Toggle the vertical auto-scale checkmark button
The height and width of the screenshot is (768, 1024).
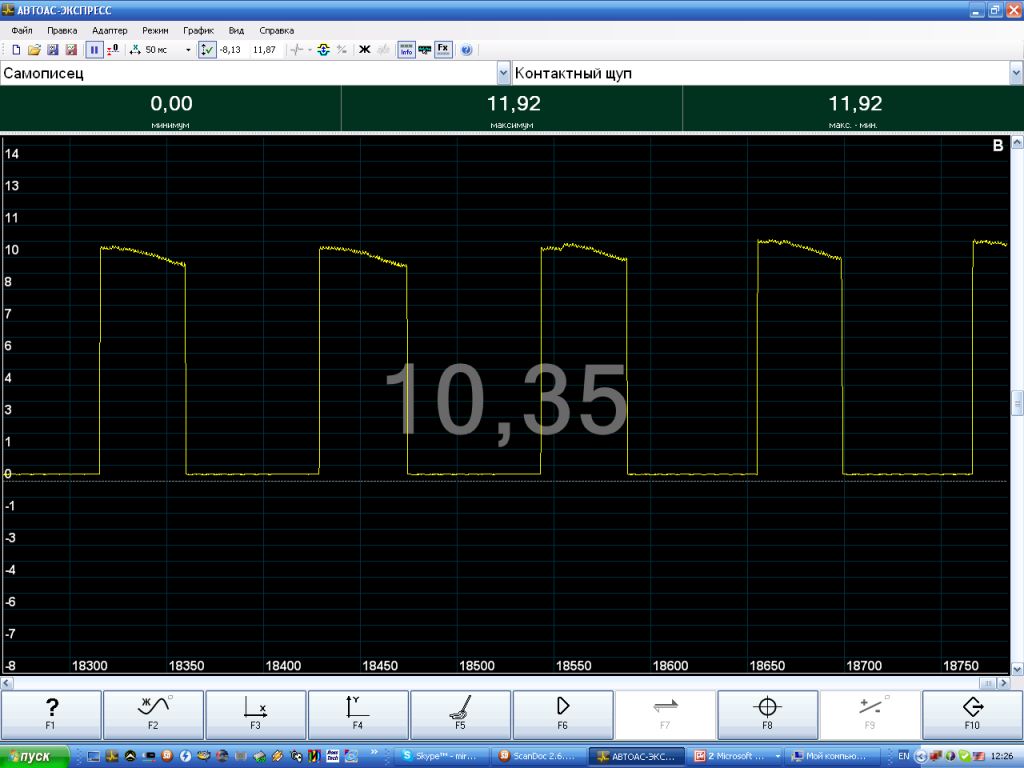click(x=207, y=50)
